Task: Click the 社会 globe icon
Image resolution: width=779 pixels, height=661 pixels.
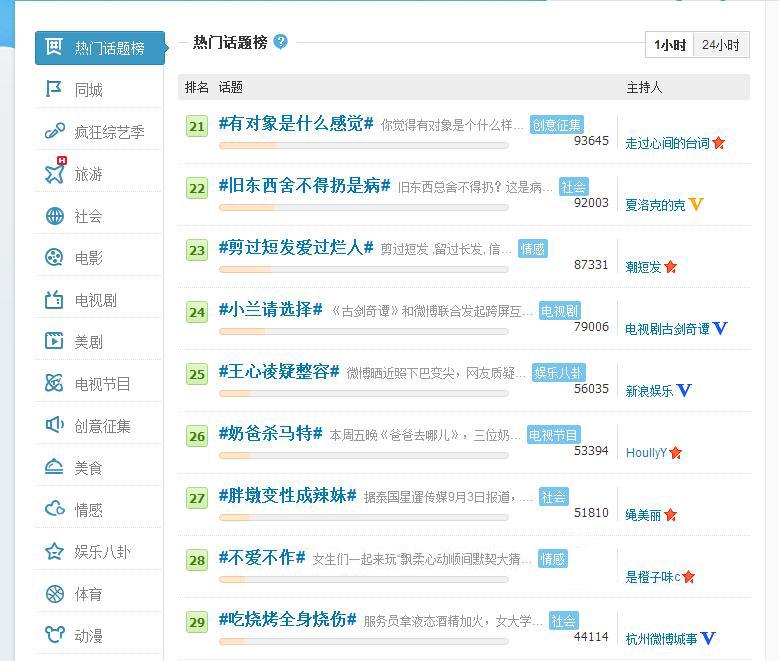Action: pyautogui.click(x=54, y=216)
